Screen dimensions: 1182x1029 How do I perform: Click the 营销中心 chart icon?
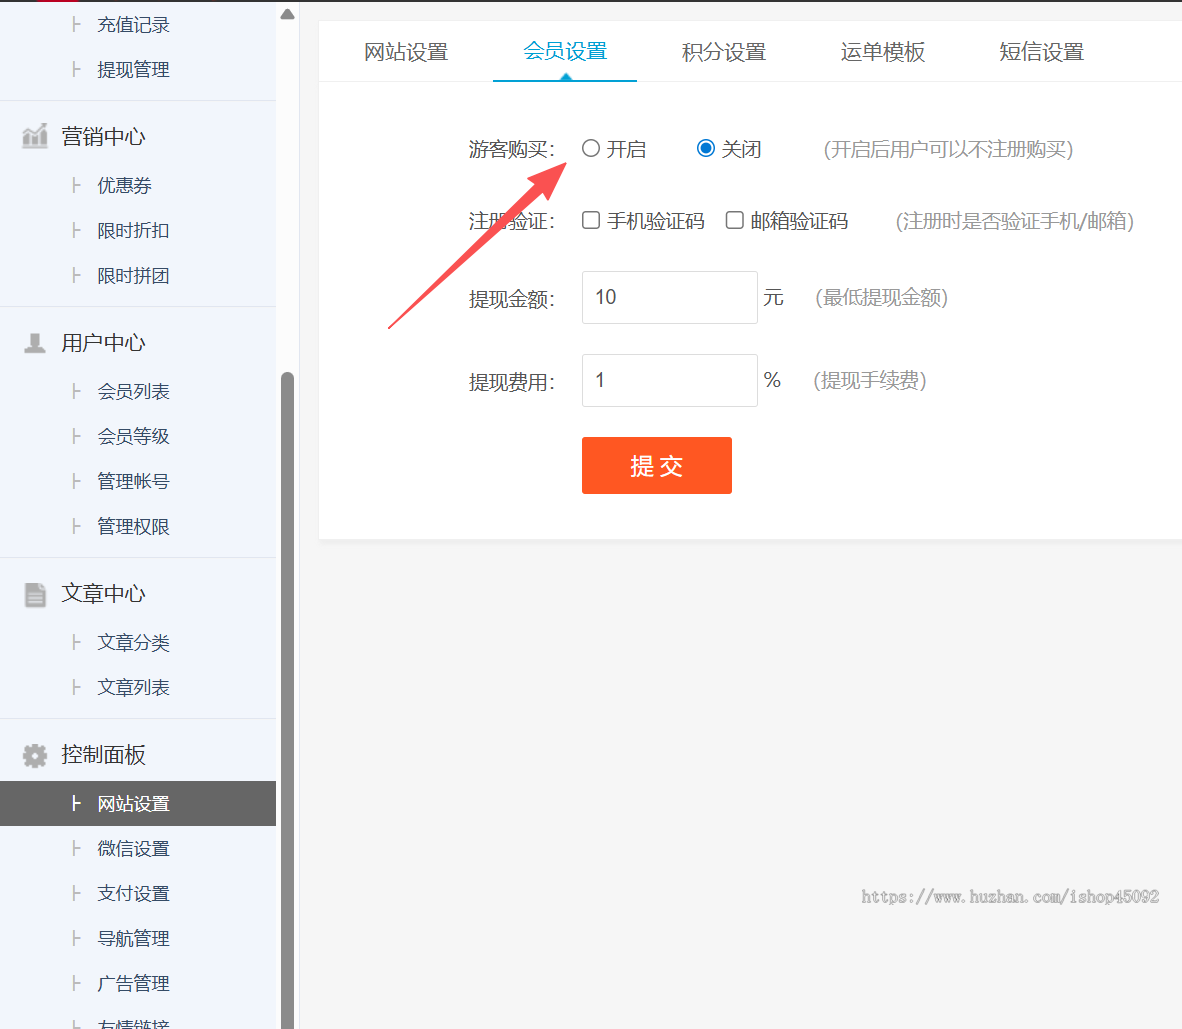[35, 136]
